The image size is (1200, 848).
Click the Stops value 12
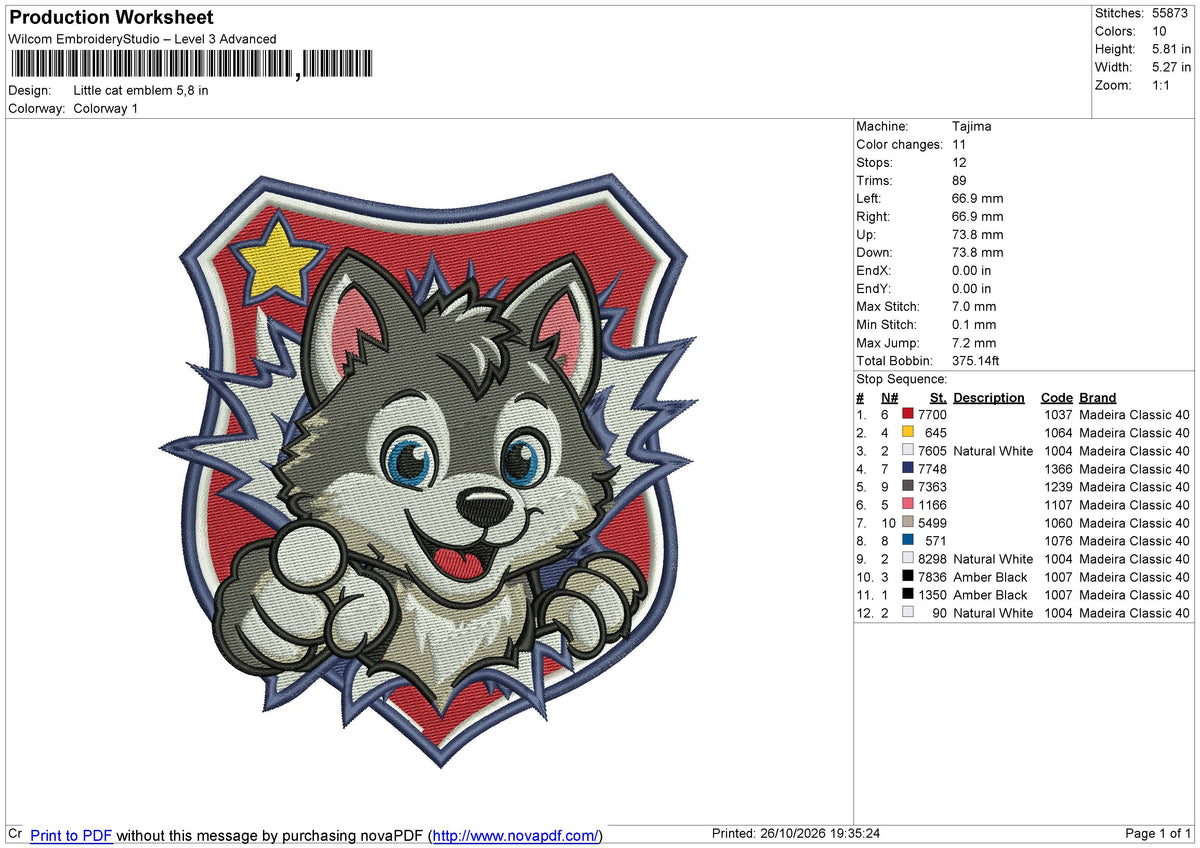[x=960, y=162]
